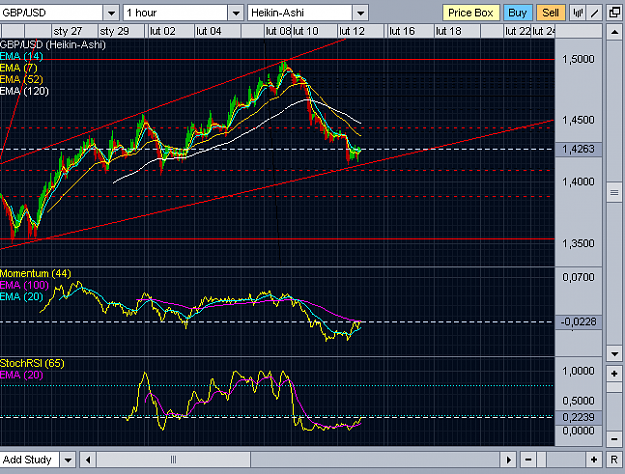Image resolution: width=625 pixels, height=474 pixels.
Task: Click the horizontal scrollbar thumb
Action: coord(173,460)
